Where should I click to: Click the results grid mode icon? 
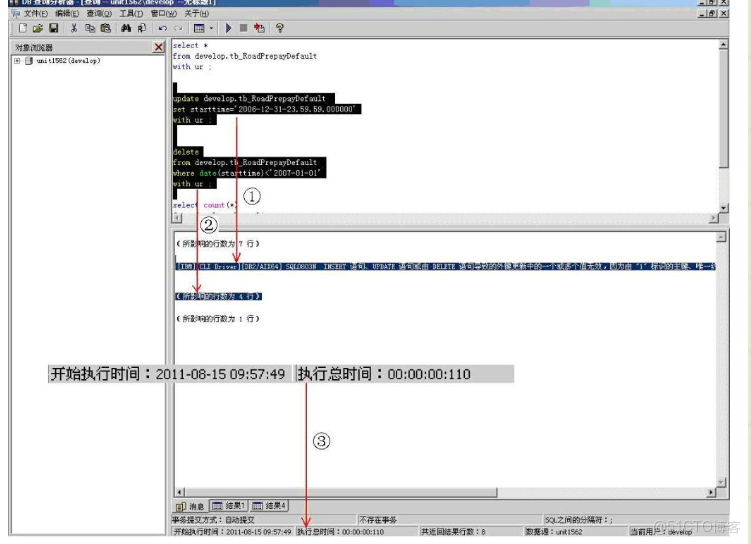pos(199,28)
